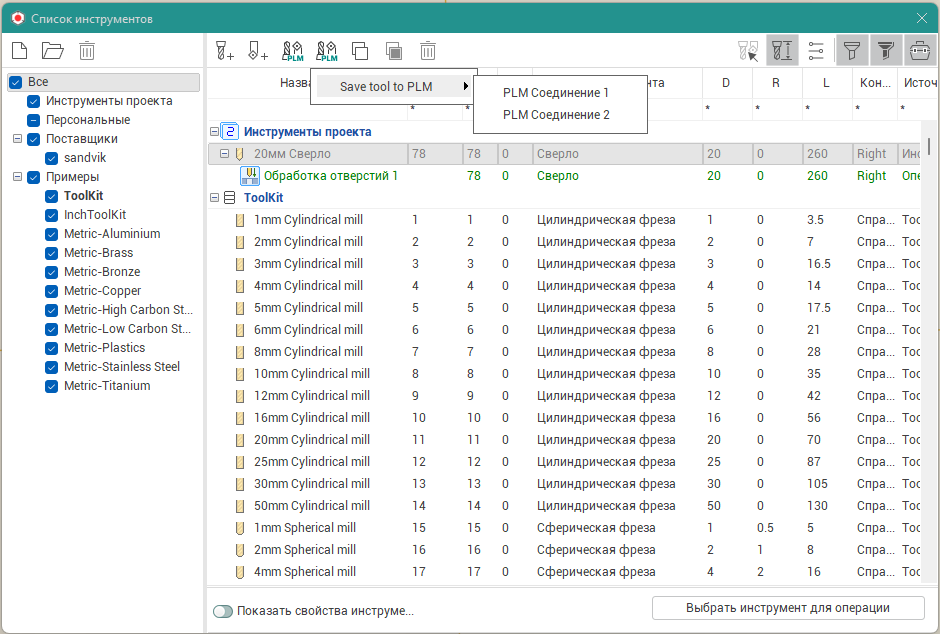The height and width of the screenshot is (634, 940).
Task: Click the add new milling tool icon
Action: (x=225, y=50)
